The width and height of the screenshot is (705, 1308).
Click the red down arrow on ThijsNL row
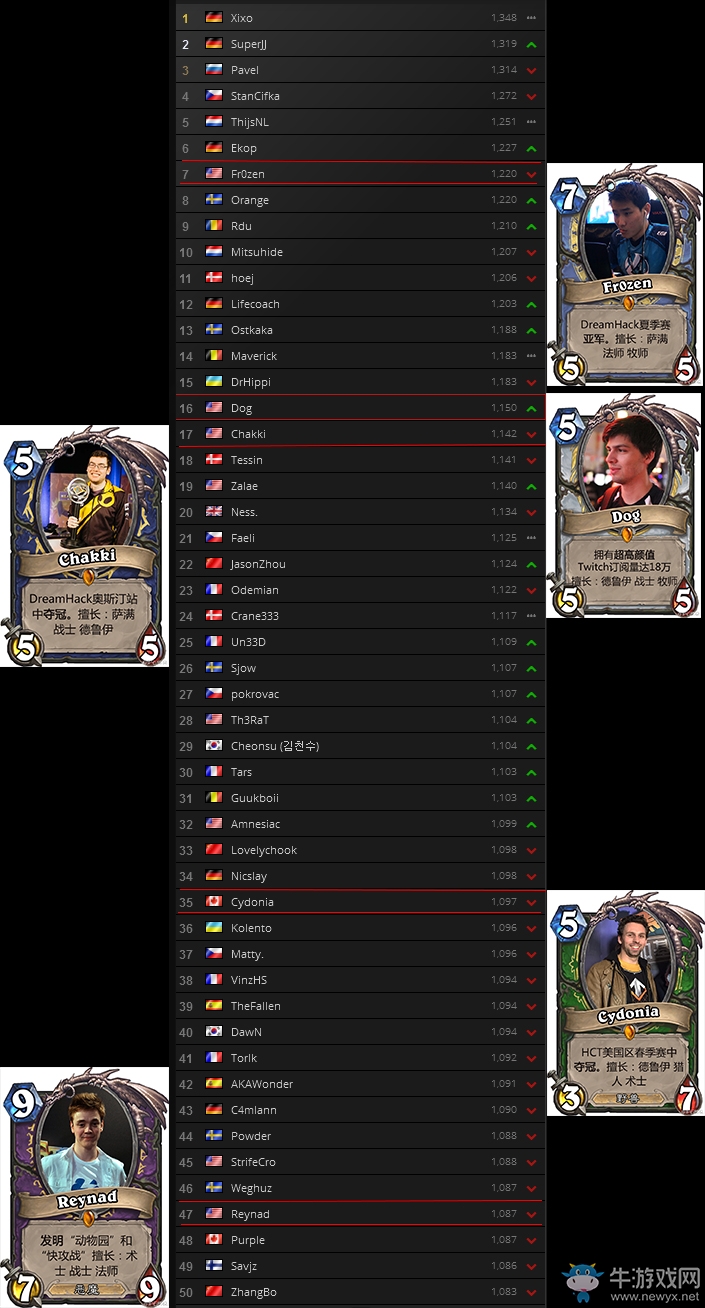[531, 123]
